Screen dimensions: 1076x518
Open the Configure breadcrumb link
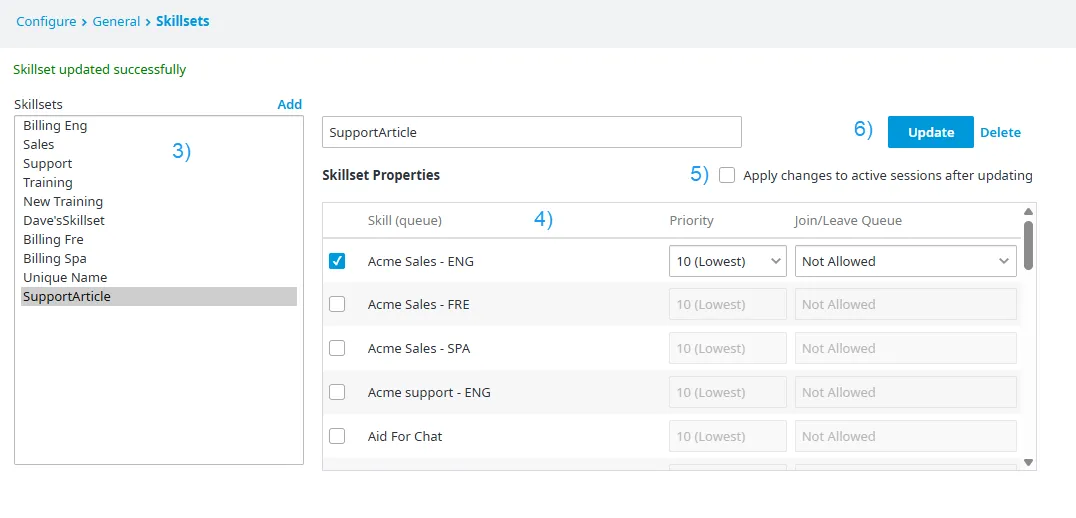pyautogui.click(x=46, y=21)
